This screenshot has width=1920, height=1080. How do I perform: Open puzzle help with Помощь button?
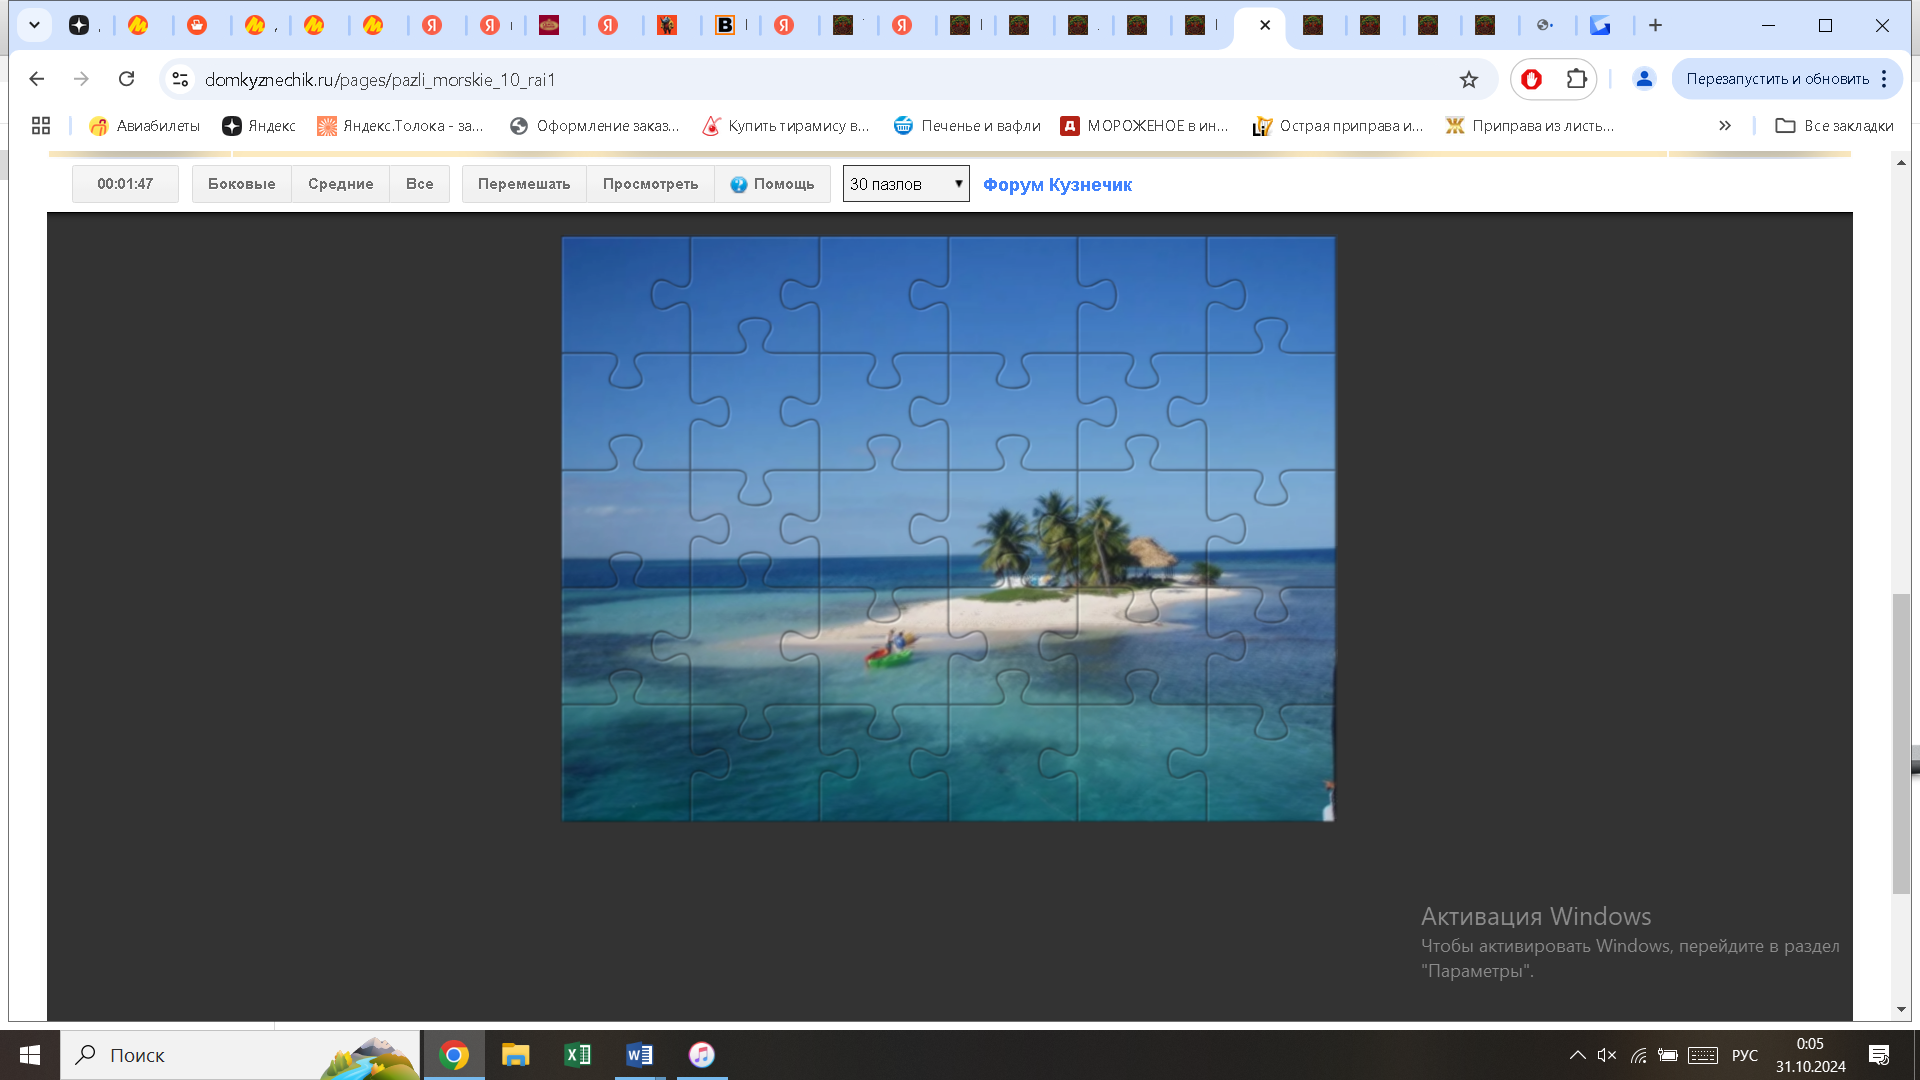pyautogui.click(x=772, y=184)
